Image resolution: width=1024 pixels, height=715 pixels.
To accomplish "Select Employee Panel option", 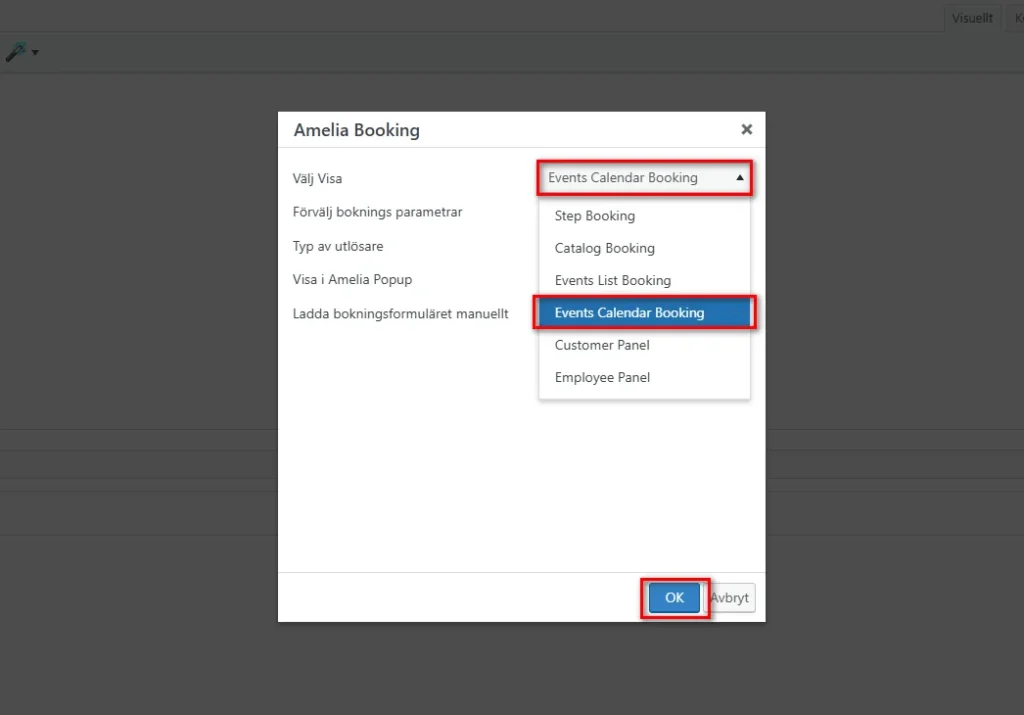I will [x=644, y=377].
